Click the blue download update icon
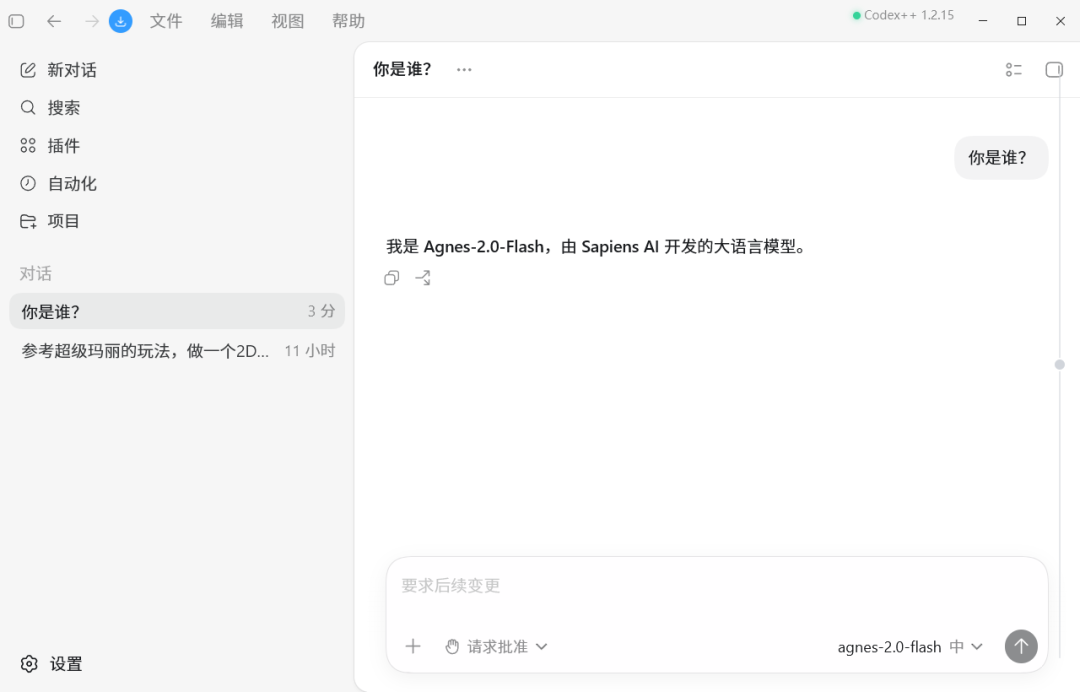 click(x=121, y=21)
